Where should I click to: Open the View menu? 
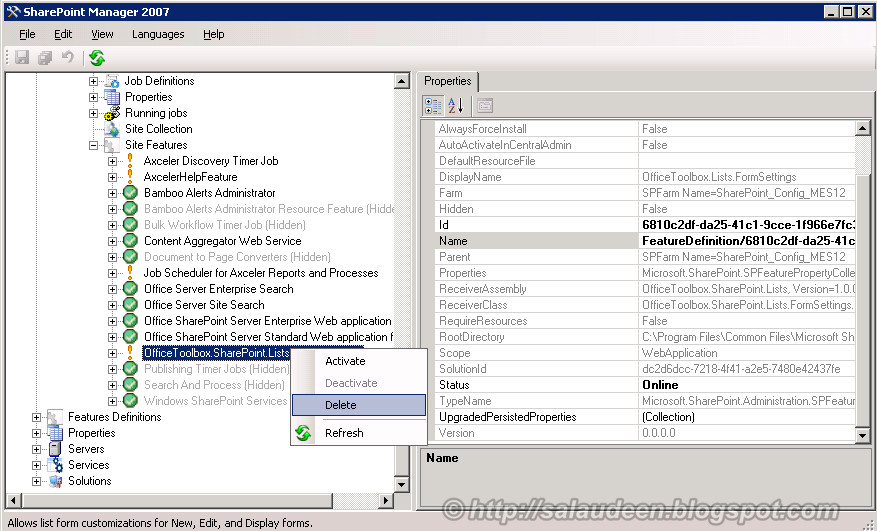click(x=102, y=34)
